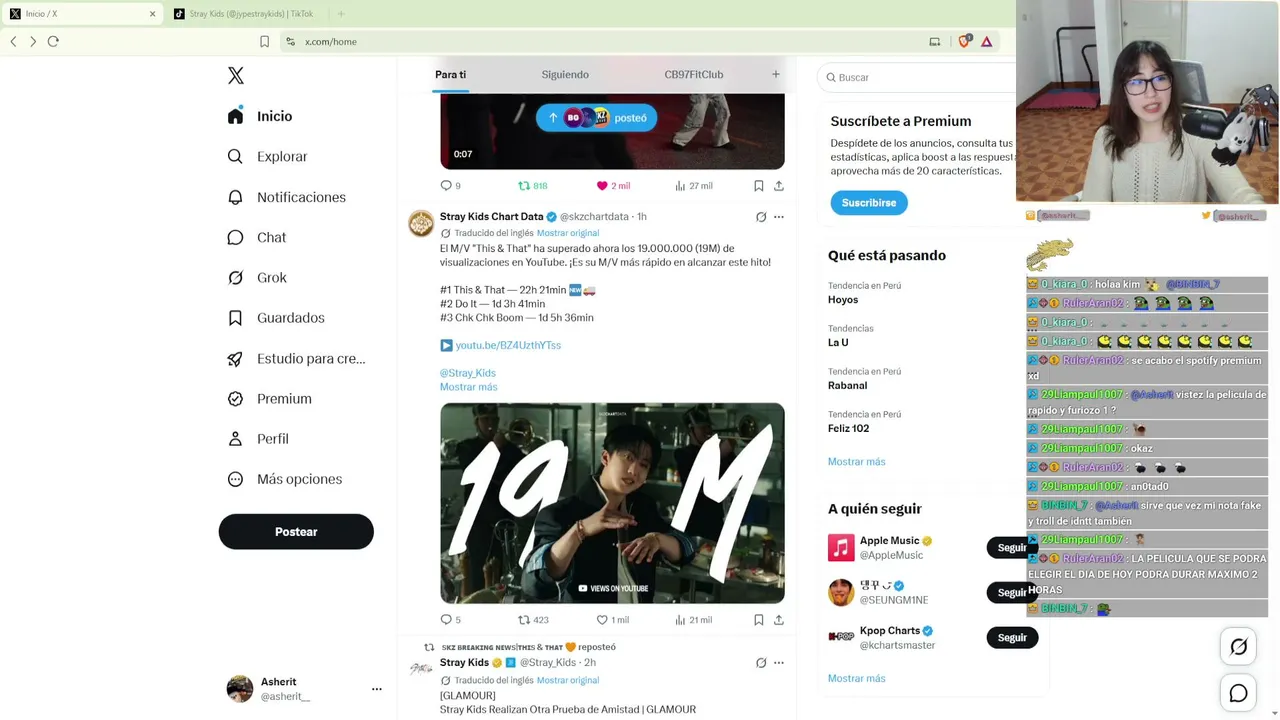Open Grok from the sidebar menu
Screen dimensions: 1280x720
[x=256, y=277]
